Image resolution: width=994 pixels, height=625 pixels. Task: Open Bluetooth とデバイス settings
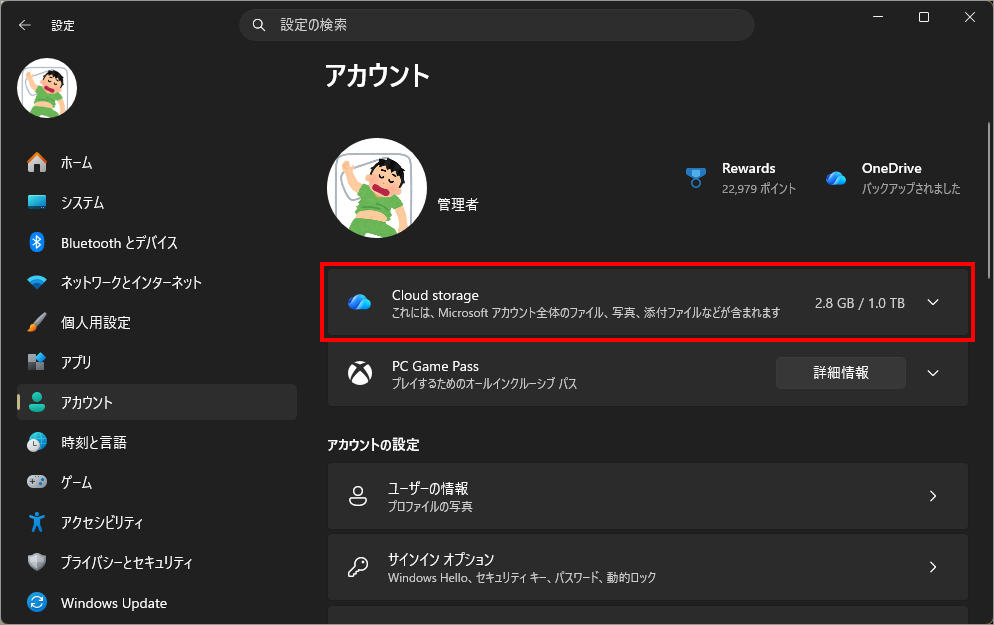[118, 242]
